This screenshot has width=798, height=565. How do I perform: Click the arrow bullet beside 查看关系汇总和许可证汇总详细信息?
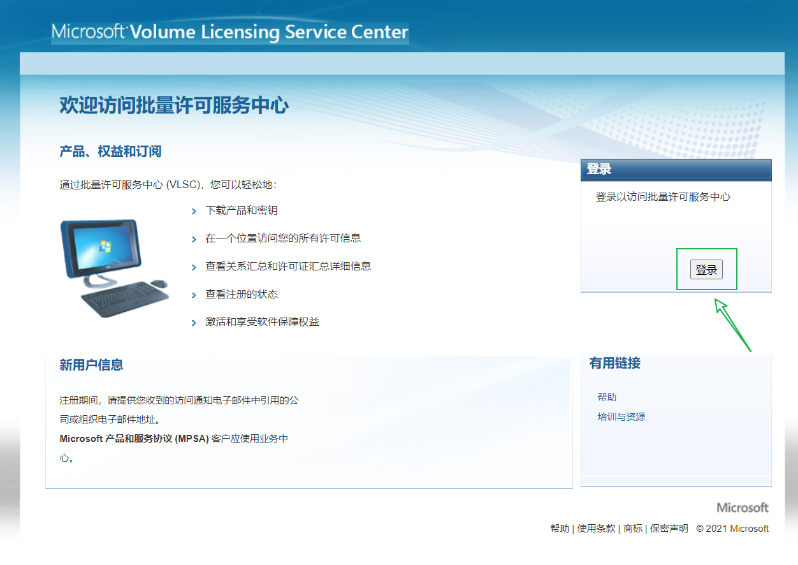coord(194,267)
